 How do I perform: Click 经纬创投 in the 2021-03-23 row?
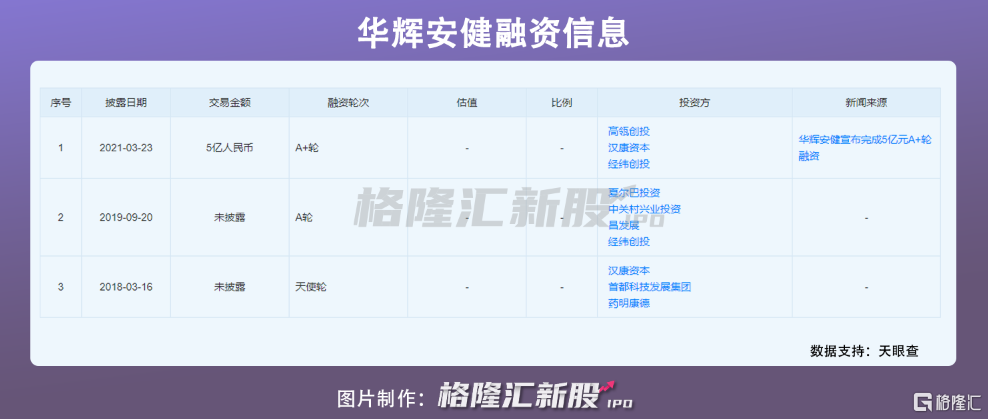pyautogui.click(x=628, y=164)
